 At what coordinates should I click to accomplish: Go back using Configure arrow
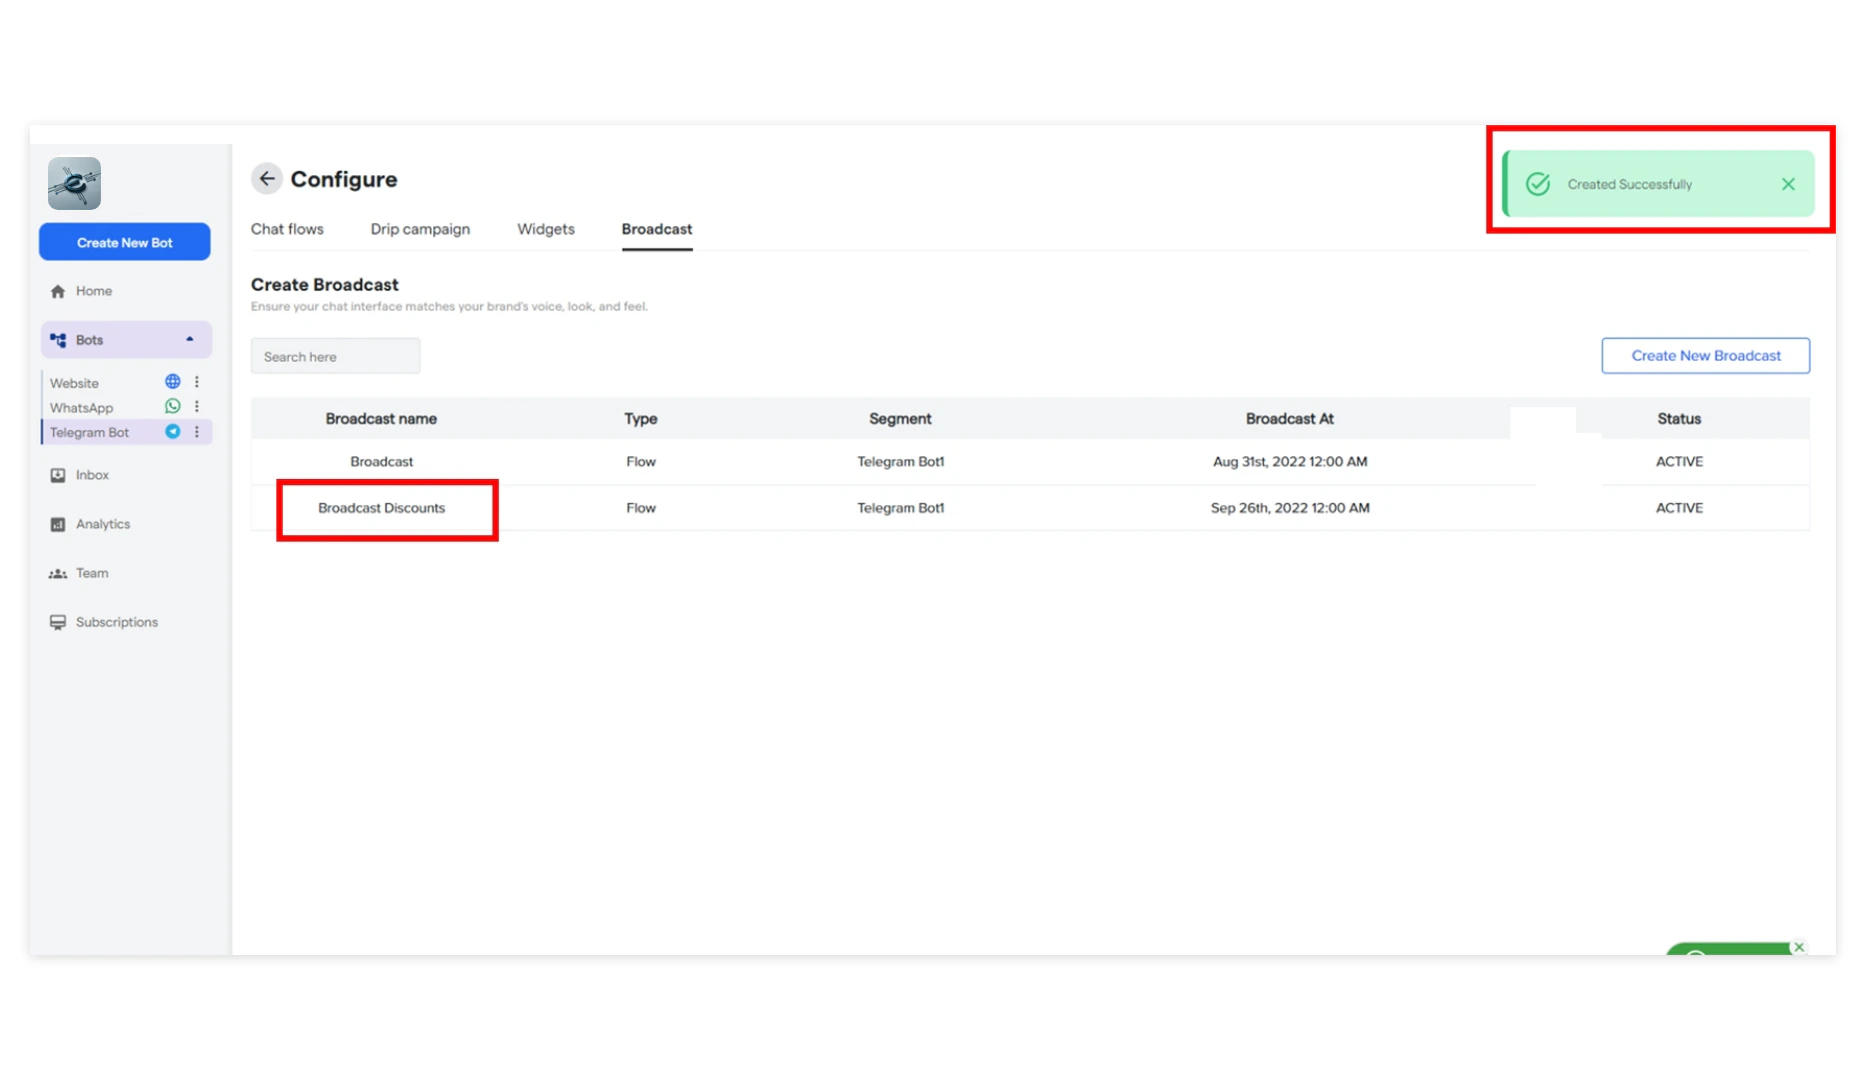(267, 179)
